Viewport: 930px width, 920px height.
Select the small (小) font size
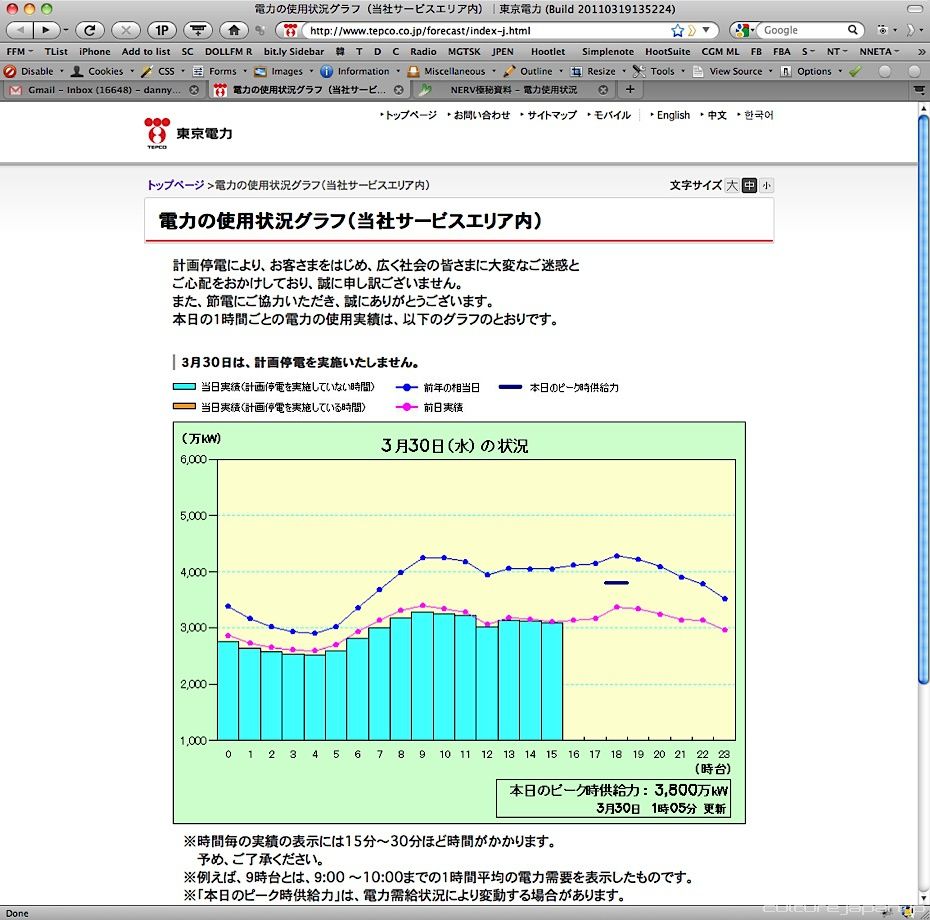coord(766,185)
